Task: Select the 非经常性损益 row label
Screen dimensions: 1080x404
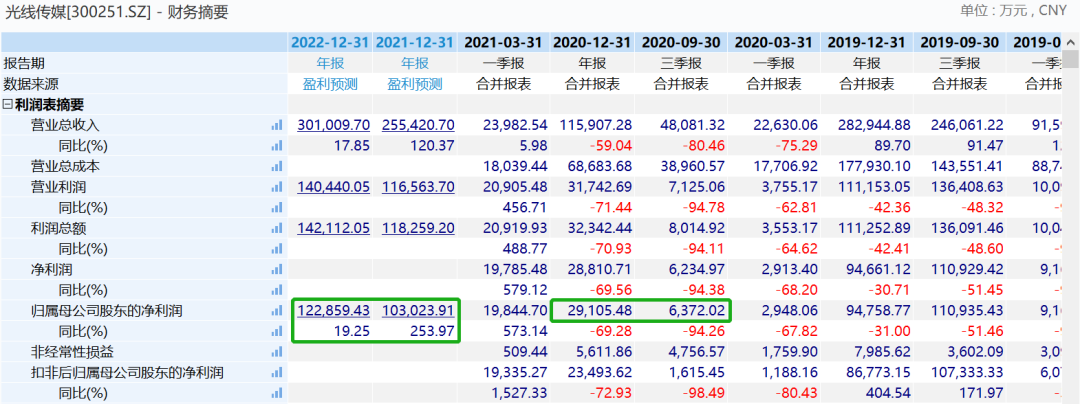Action: click(x=72, y=352)
